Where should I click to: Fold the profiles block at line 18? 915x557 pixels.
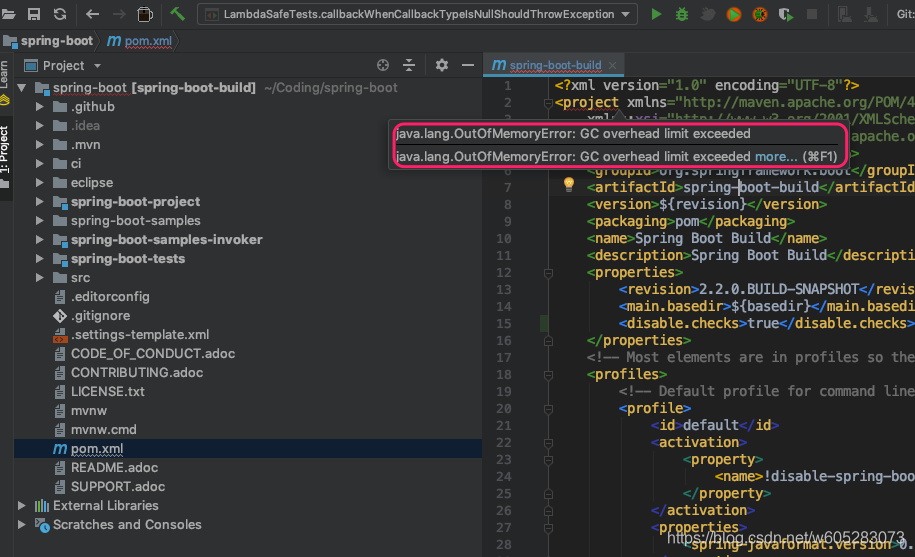click(548, 375)
